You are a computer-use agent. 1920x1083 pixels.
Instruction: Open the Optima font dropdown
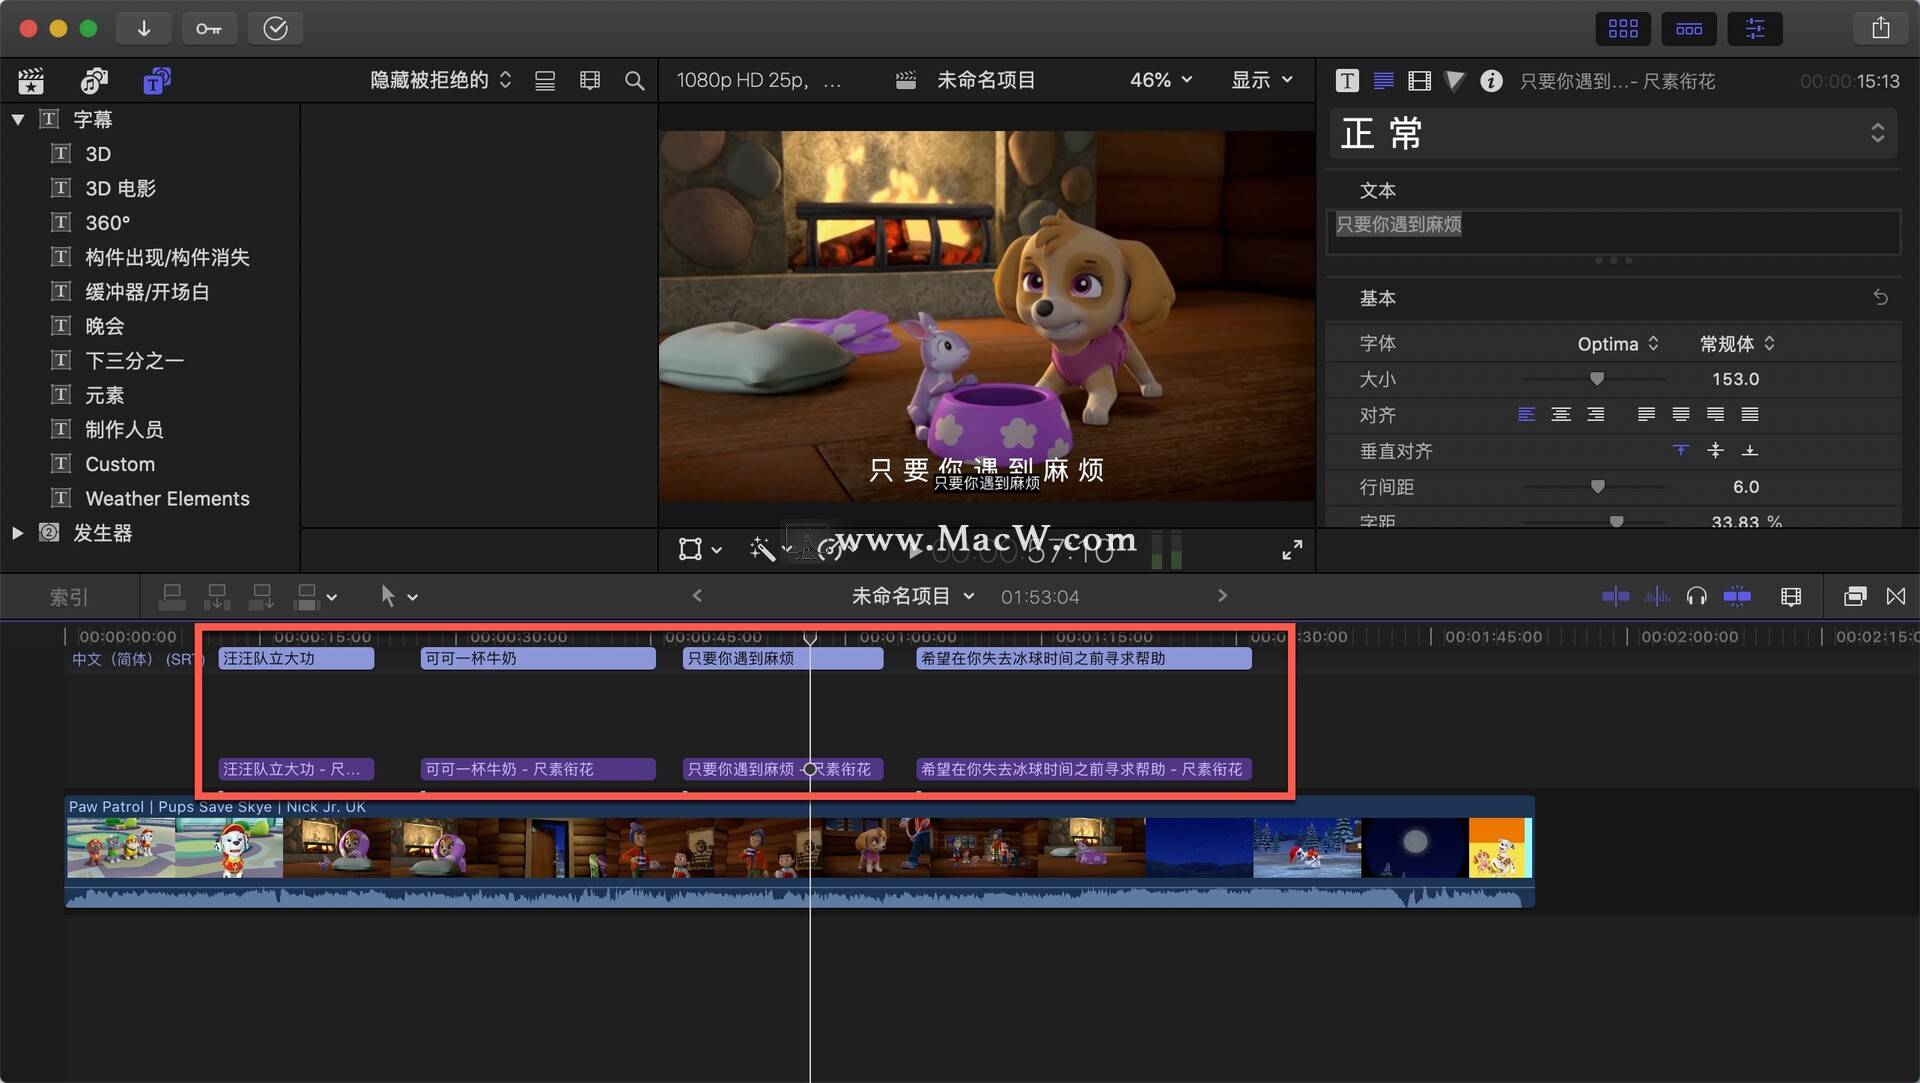tap(1617, 343)
